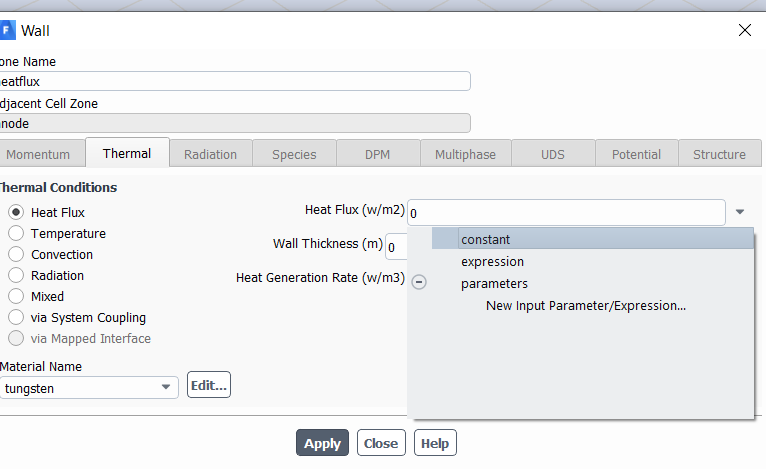Click the Heat Flux value field
766x469 pixels.
[566, 213]
